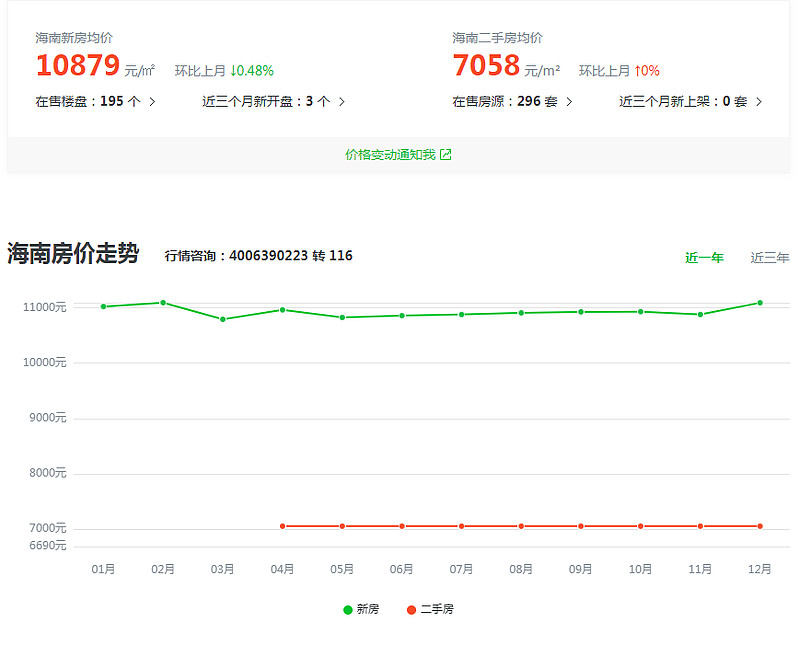Select red 09月 data point on 二手房 line
Screen dimensions: 800x645
point(581,526)
